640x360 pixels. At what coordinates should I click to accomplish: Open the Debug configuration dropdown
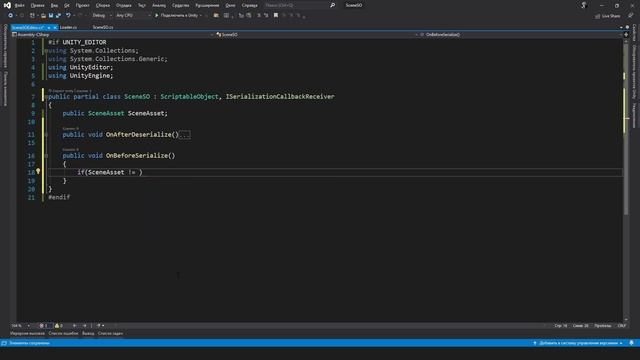point(102,16)
